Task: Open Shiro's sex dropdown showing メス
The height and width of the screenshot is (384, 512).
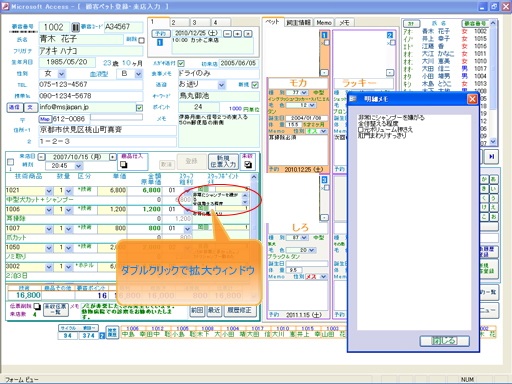Action: click(323, 277)
